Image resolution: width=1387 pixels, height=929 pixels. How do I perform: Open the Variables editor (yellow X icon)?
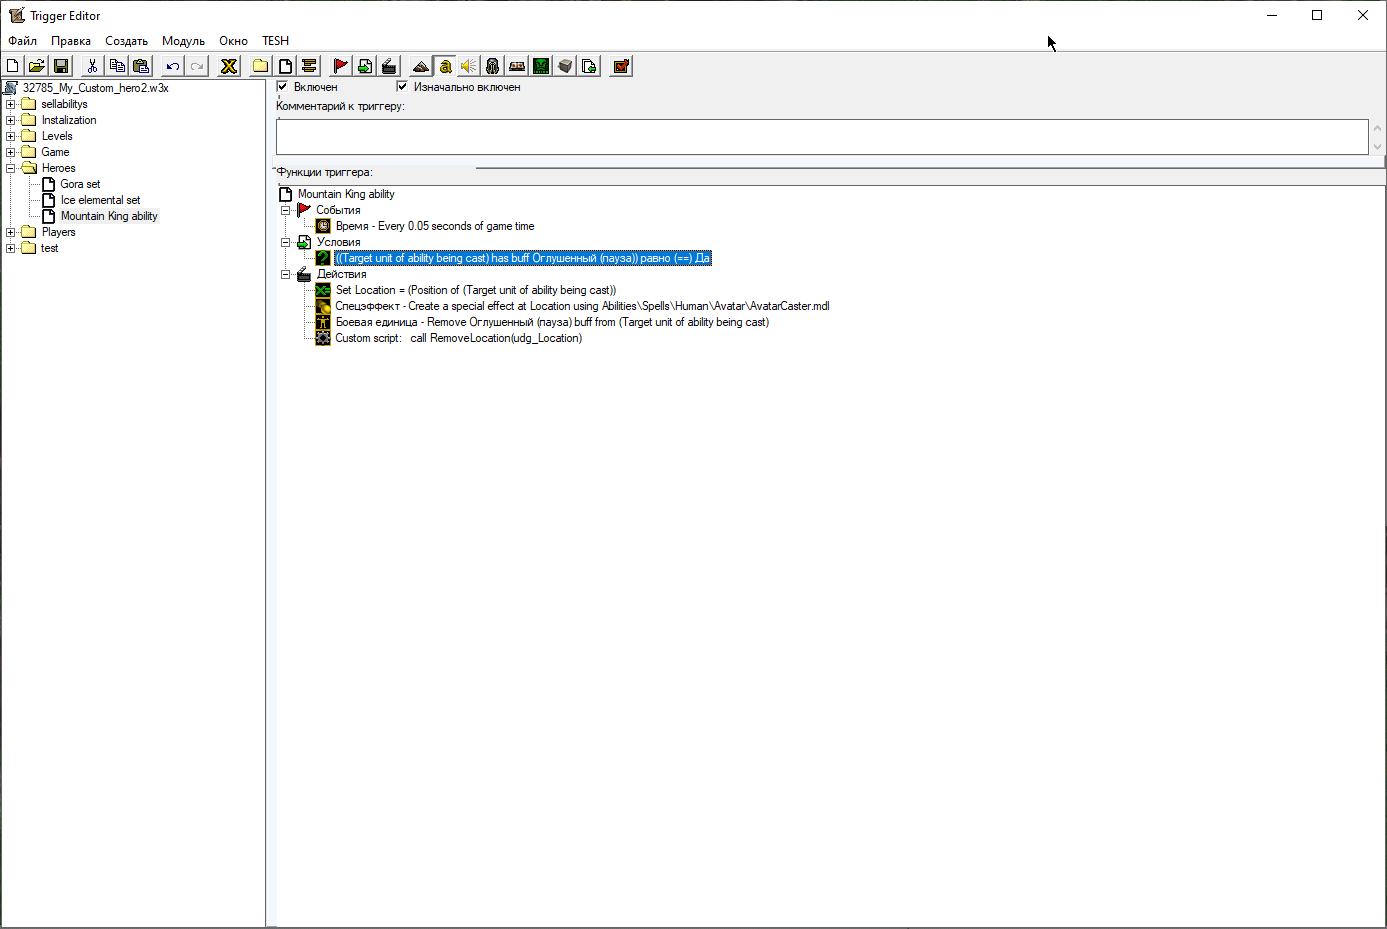pos(229,66)
